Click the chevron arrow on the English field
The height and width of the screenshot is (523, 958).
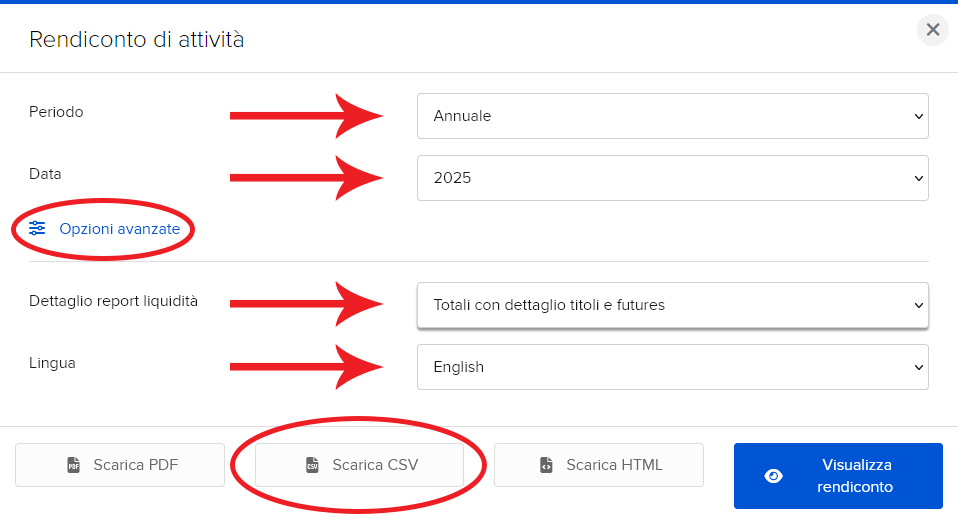918,367
